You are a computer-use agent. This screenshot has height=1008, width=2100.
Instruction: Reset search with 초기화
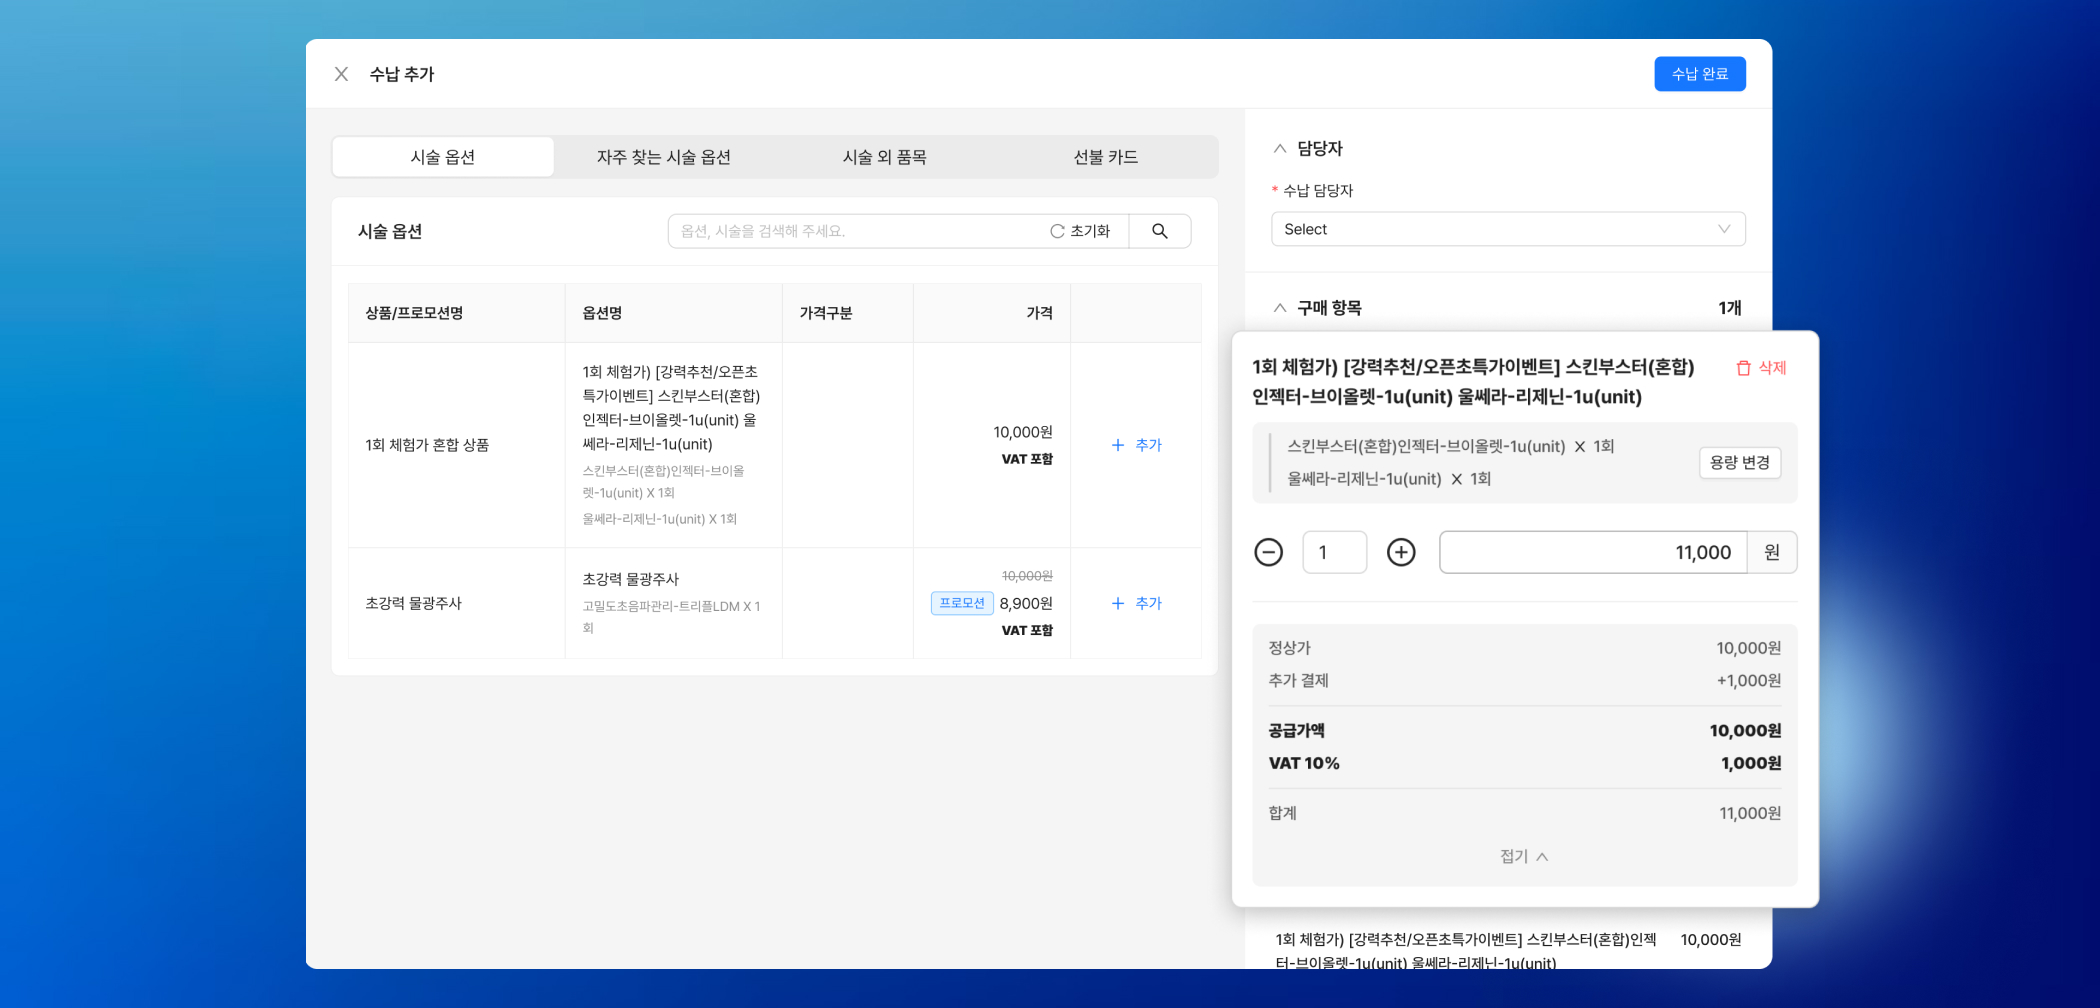coord(1080,231)
